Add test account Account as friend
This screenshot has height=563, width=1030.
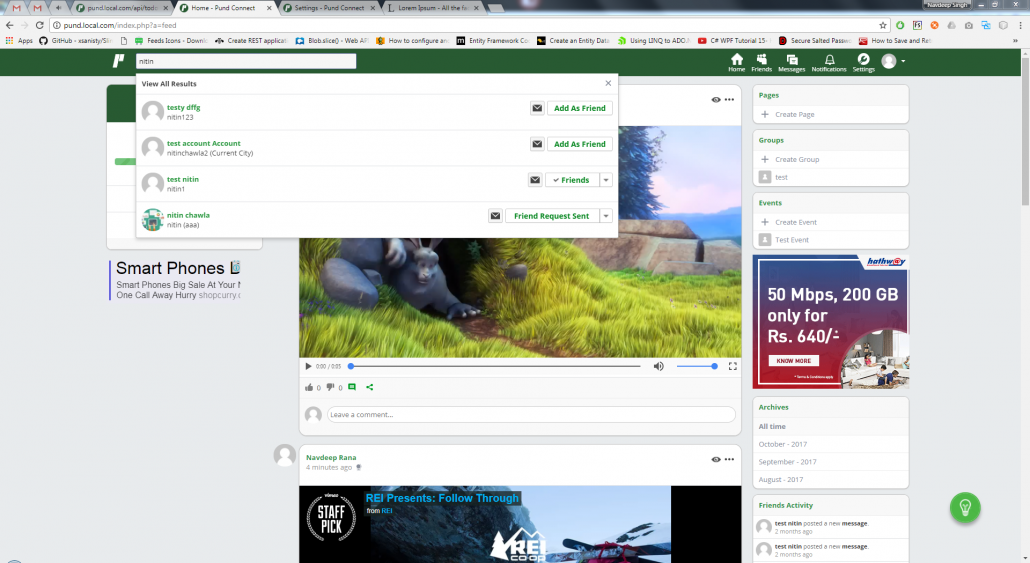coord(579,144)
